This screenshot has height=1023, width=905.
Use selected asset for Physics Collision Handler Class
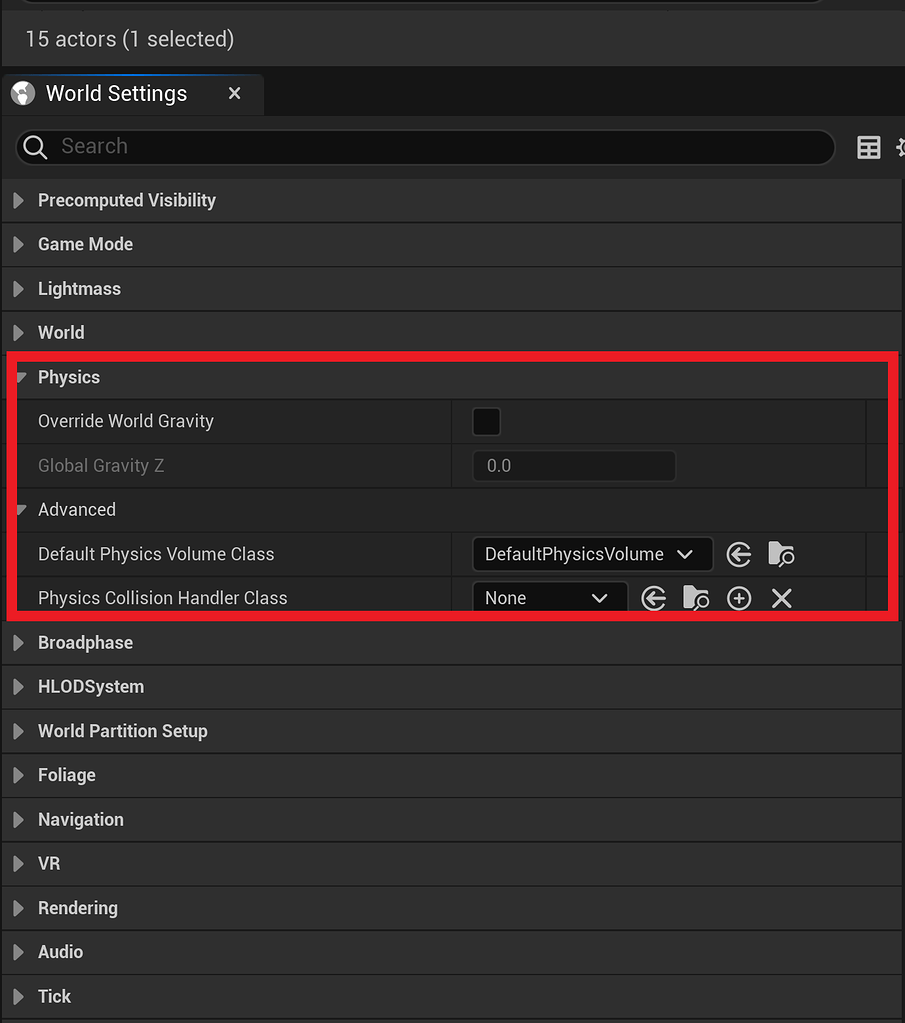point(653,598)
